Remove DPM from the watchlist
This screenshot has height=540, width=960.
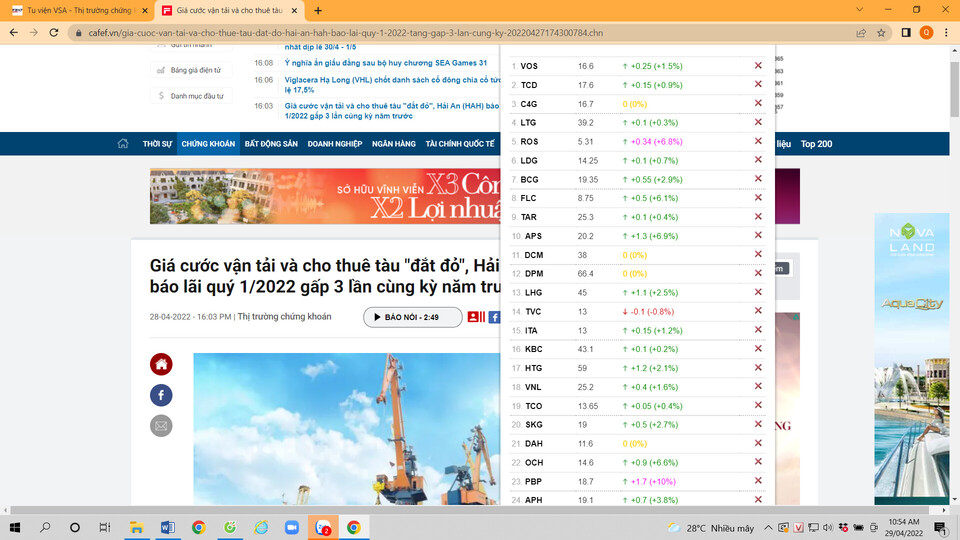coord(758,273)
